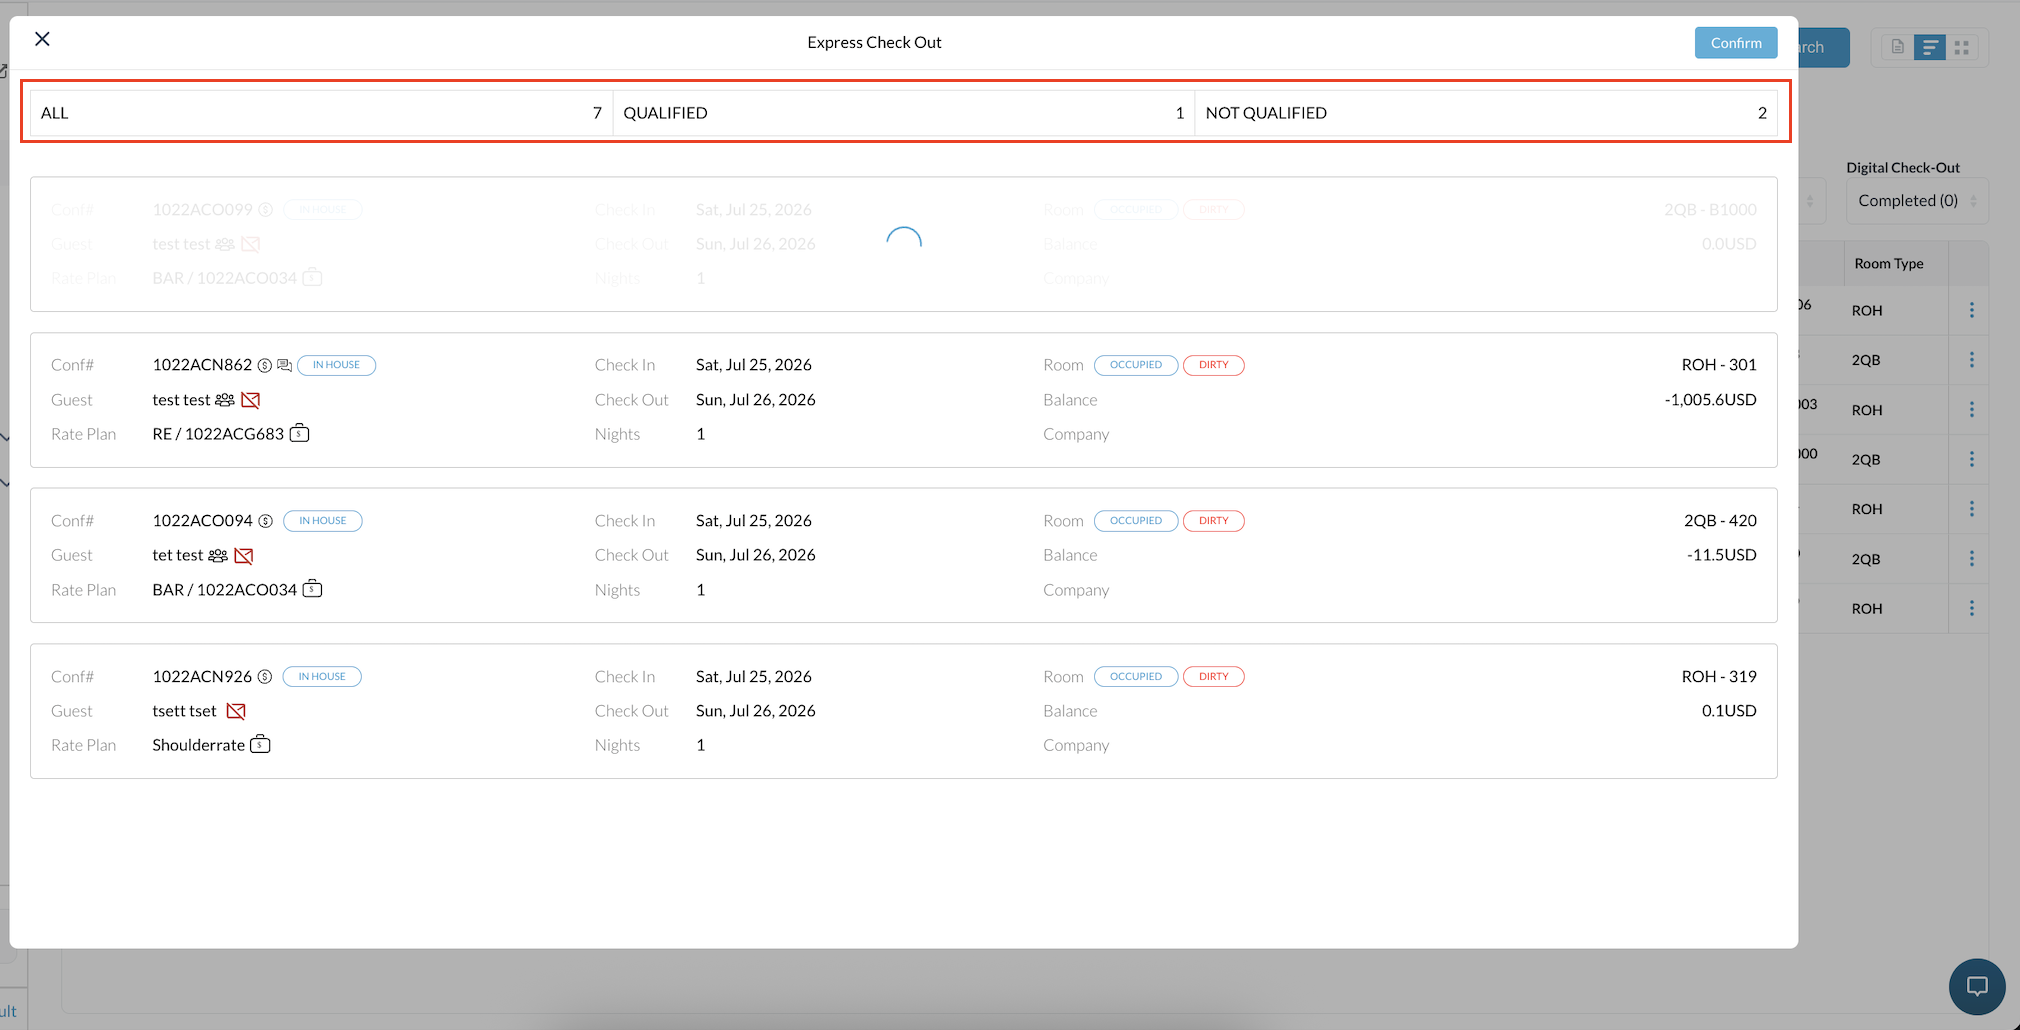Click no-email icon beside tet test

click(x=243, y=556)
